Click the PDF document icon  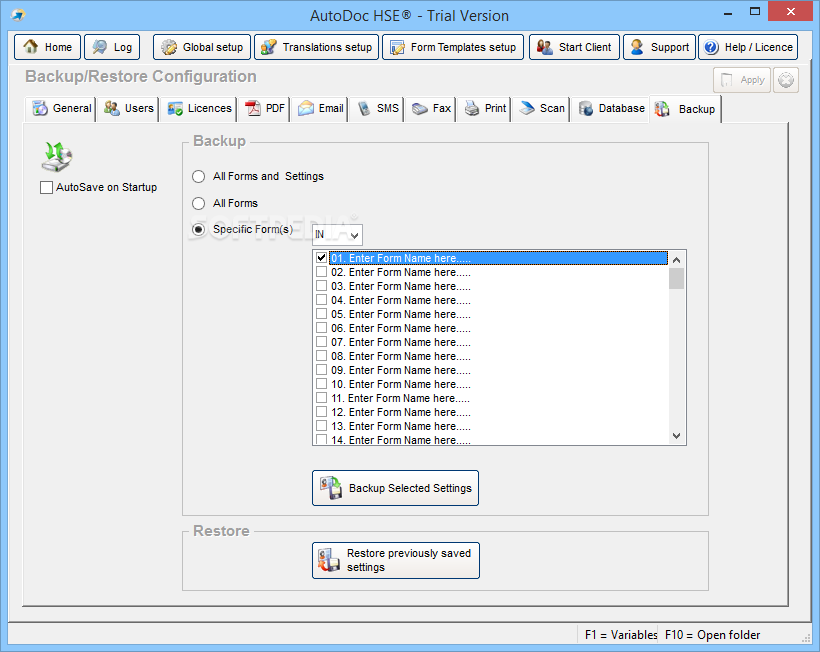pyautogui.click(x=254, y=108)
